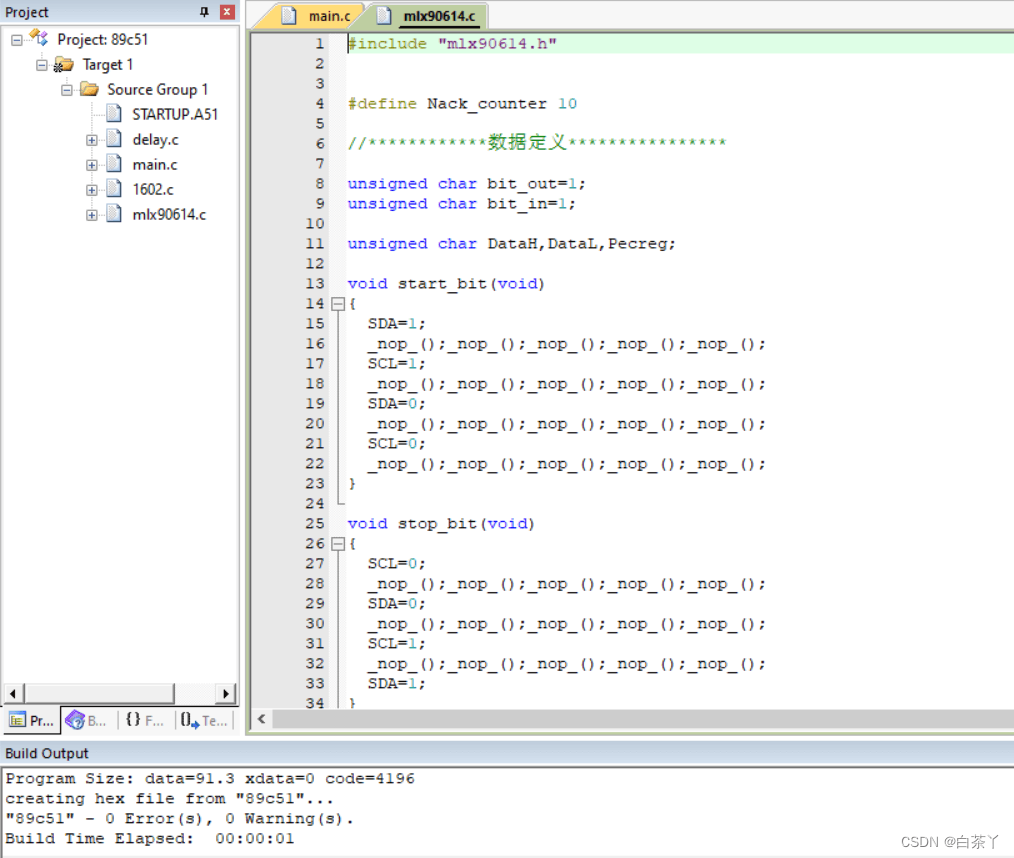Collapse the start_bit function fold at line 14
Image resolution: width=1014 pixels, height=858 pixels.
[338, 304]
